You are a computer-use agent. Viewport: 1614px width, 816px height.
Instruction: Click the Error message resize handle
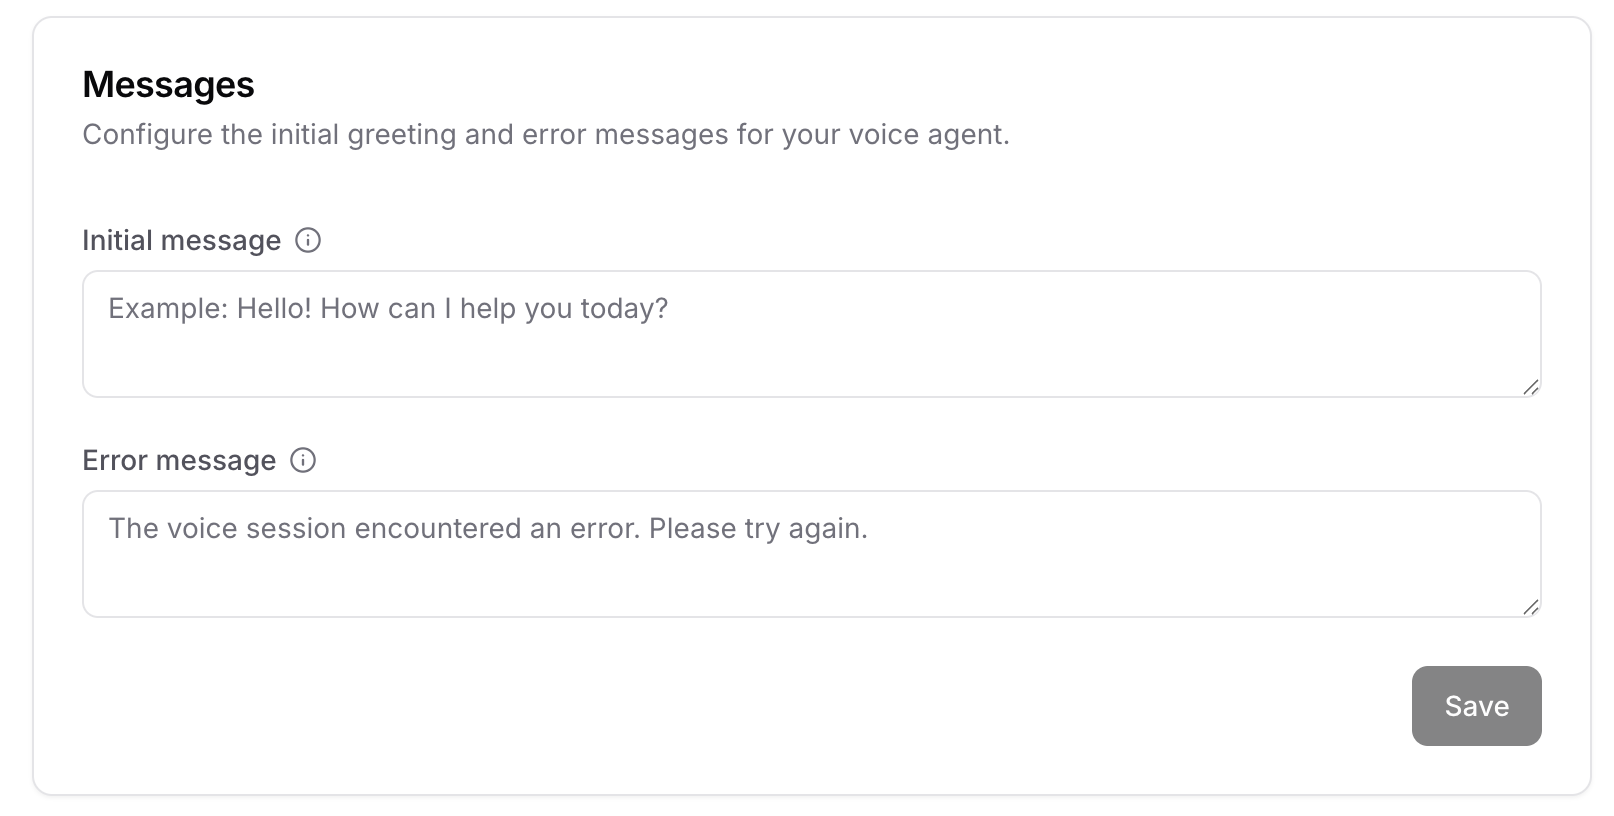point(1530,606)
